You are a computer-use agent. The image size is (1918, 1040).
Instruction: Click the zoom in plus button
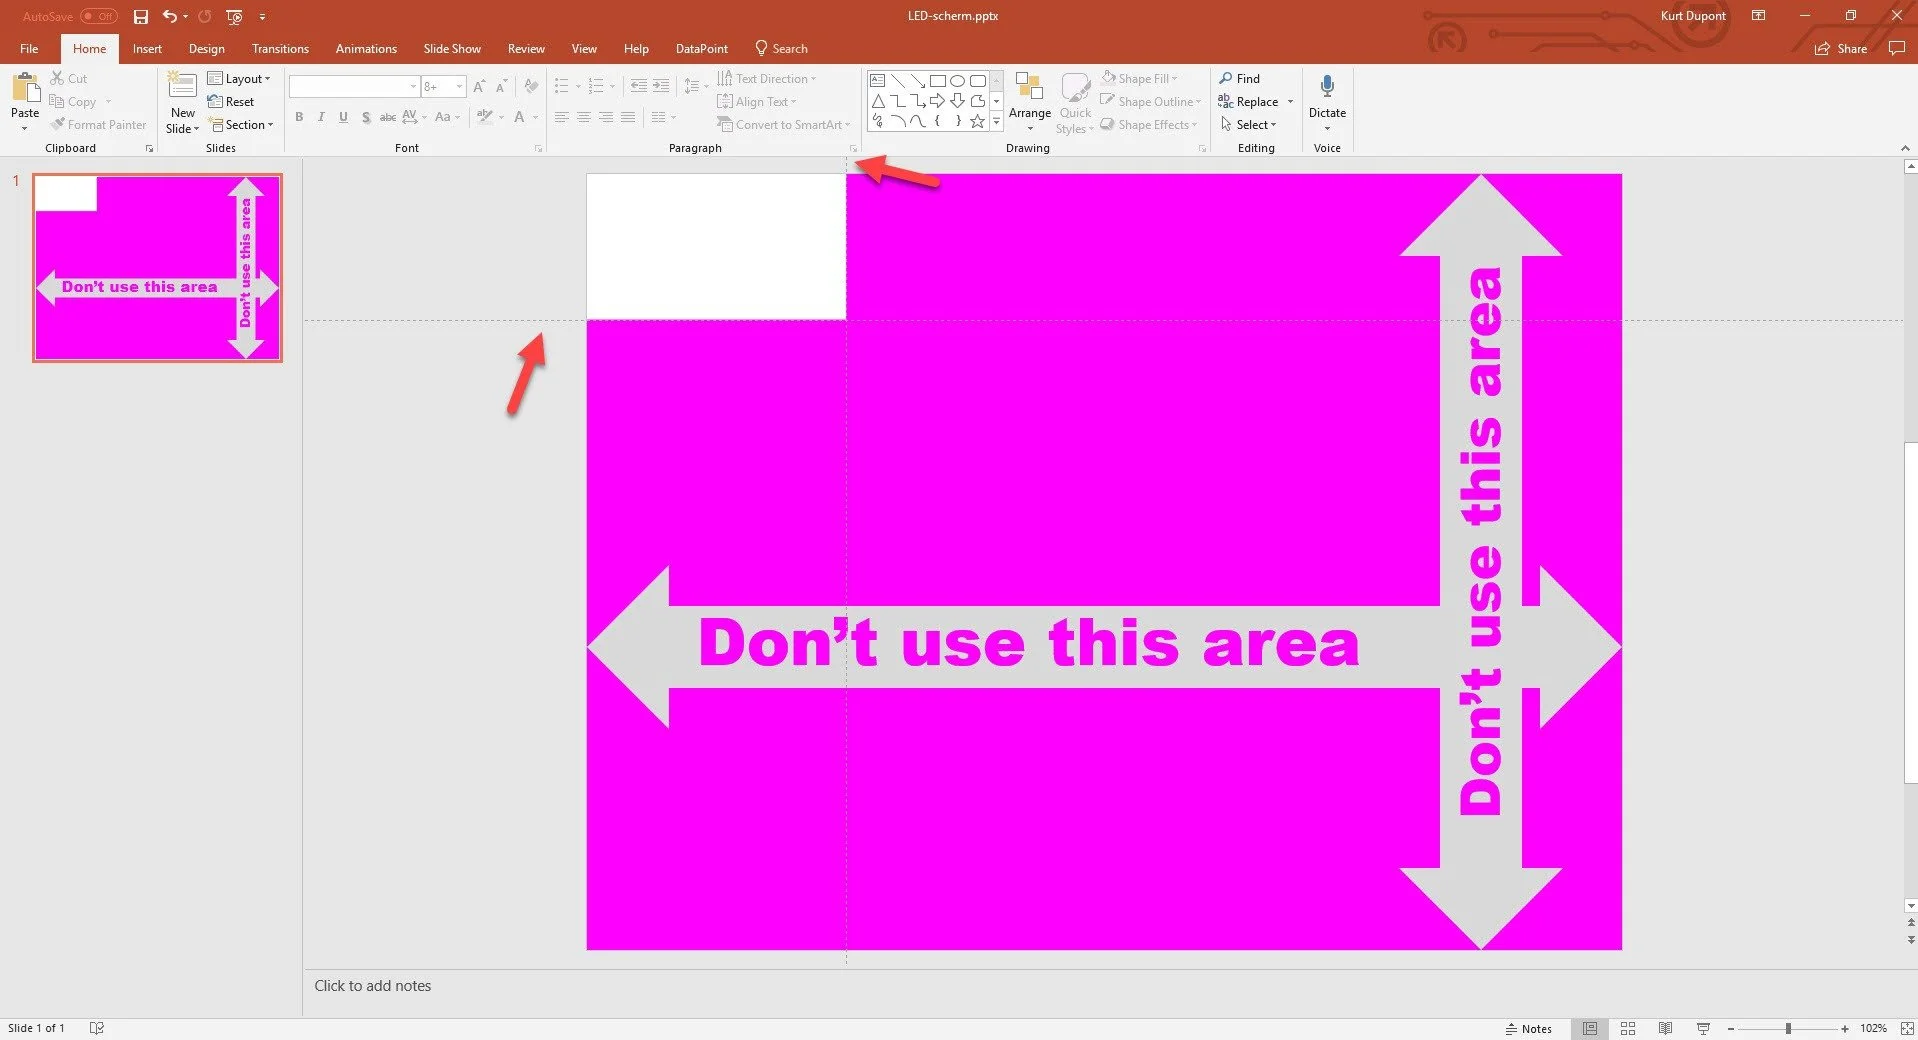pos(1845,1028)
